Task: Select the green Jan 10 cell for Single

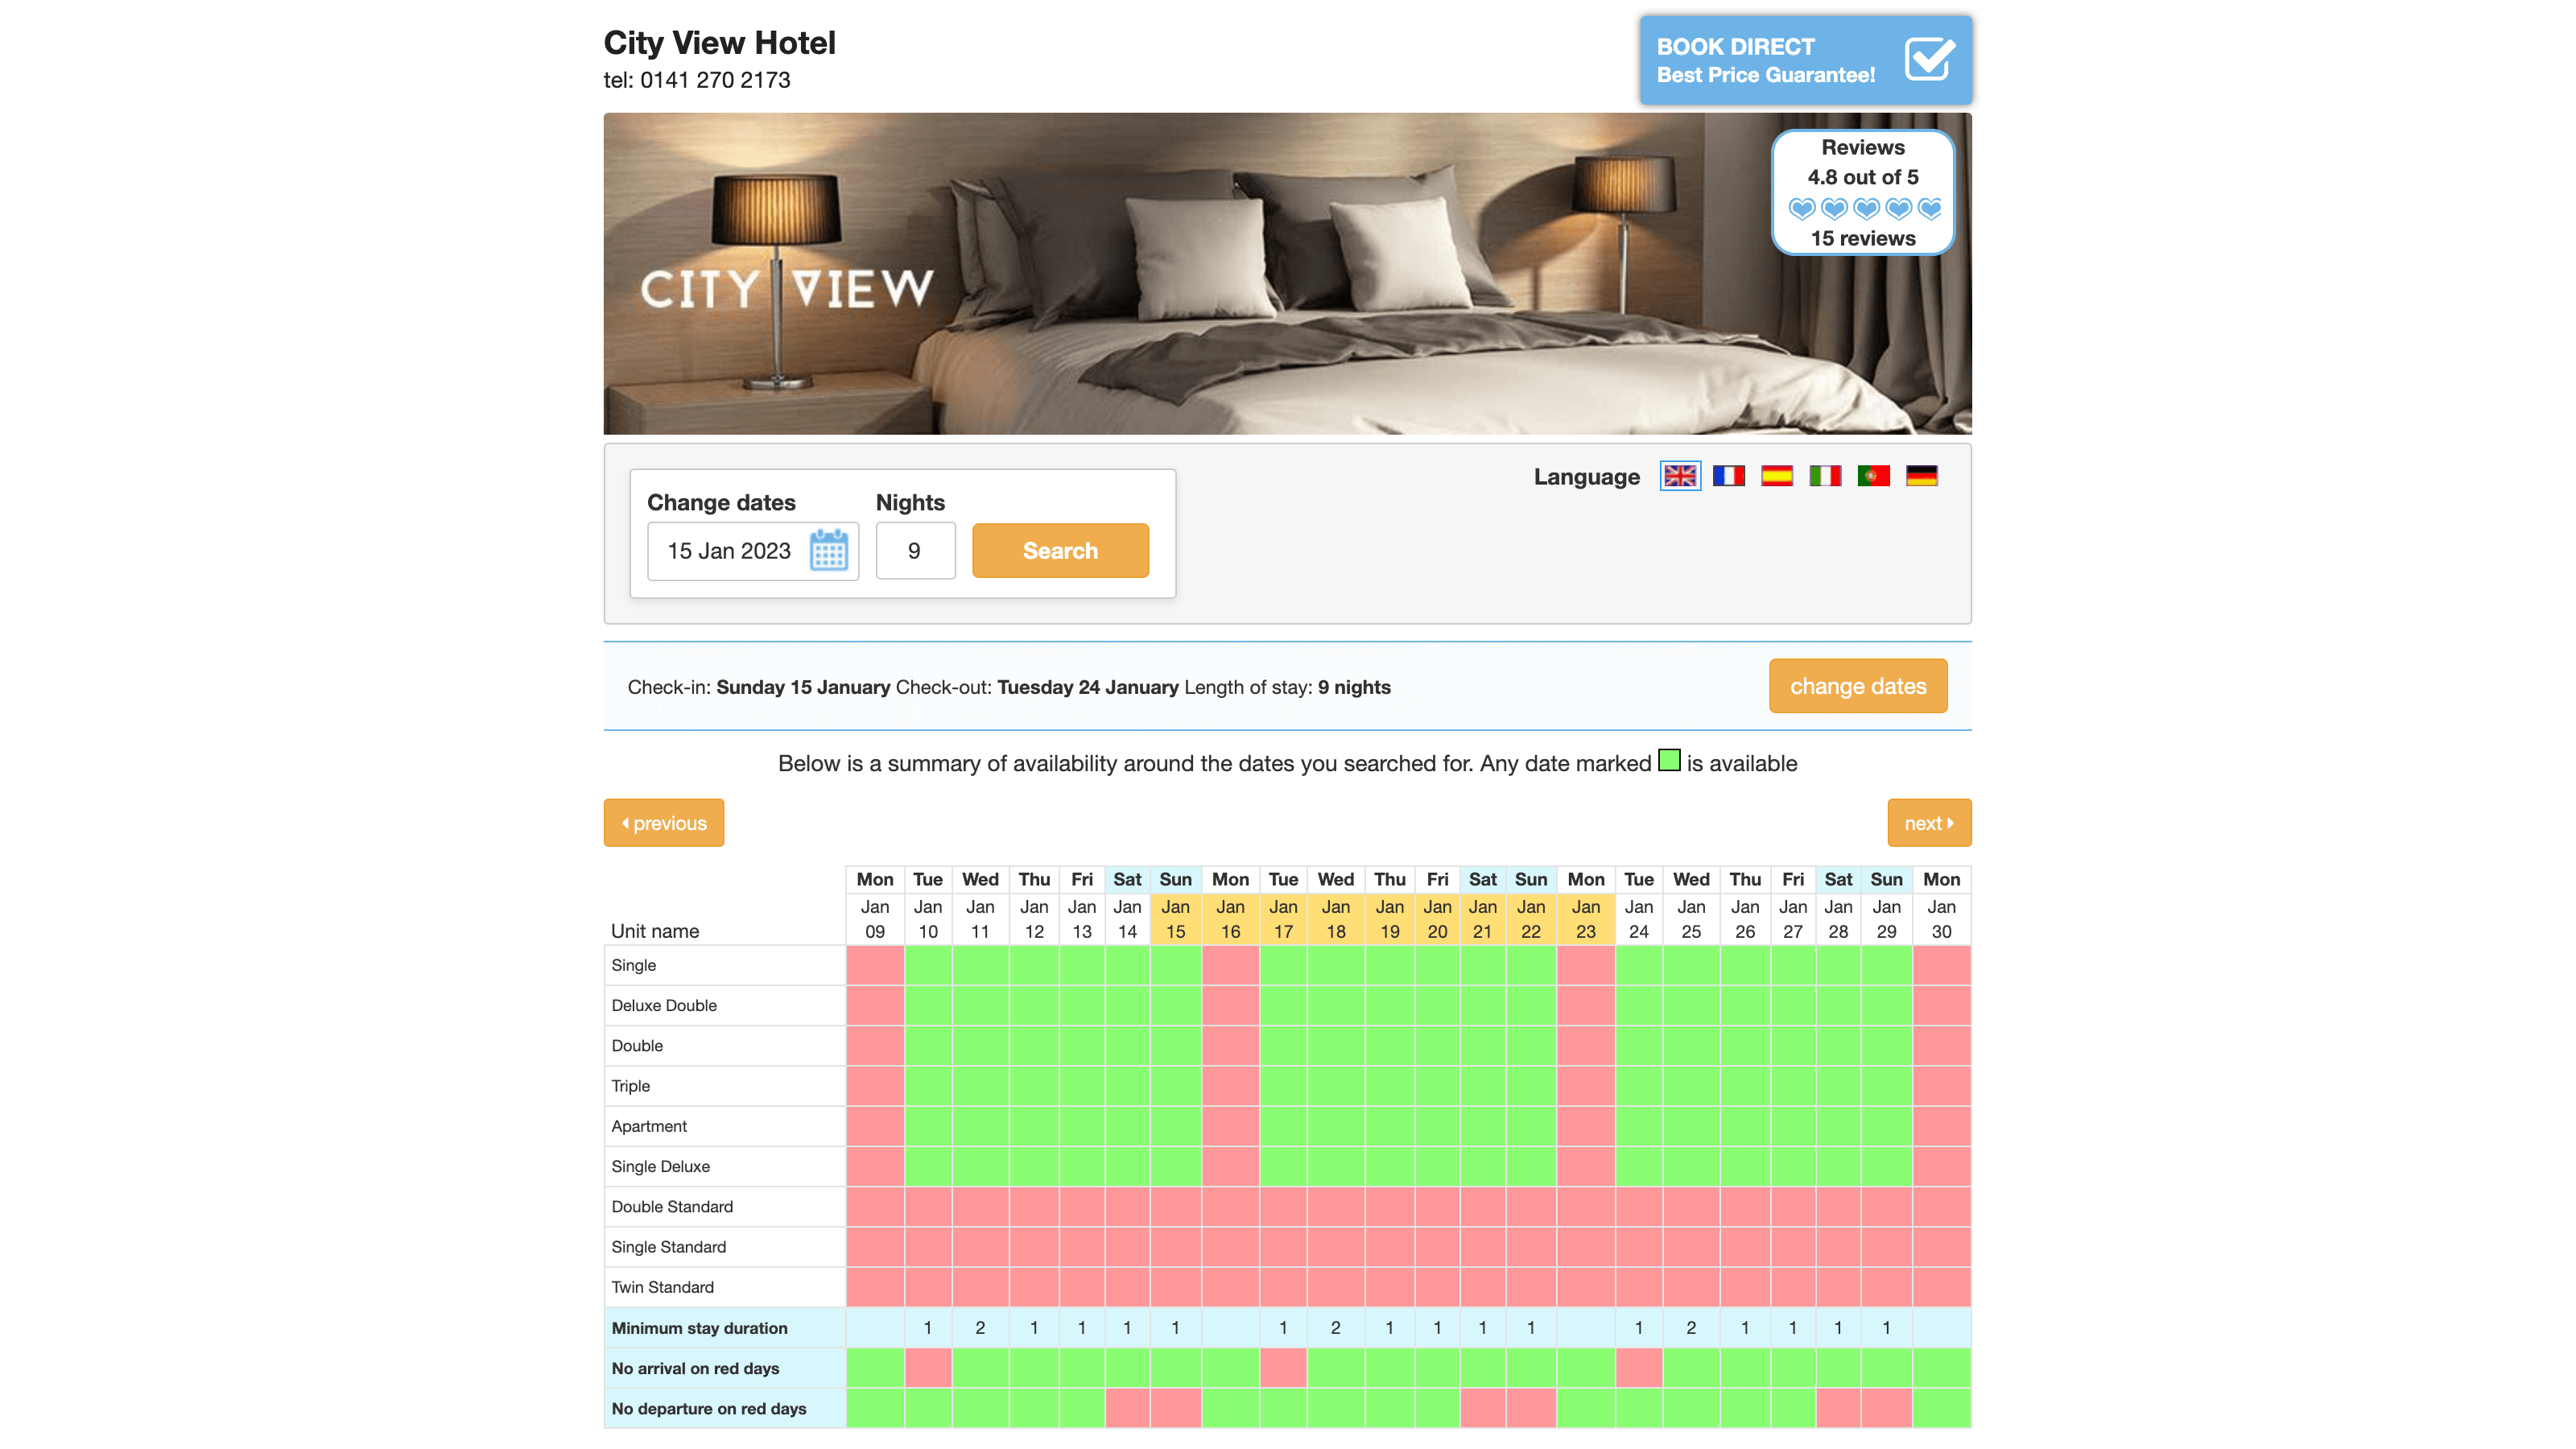Action: click(927, 965)
